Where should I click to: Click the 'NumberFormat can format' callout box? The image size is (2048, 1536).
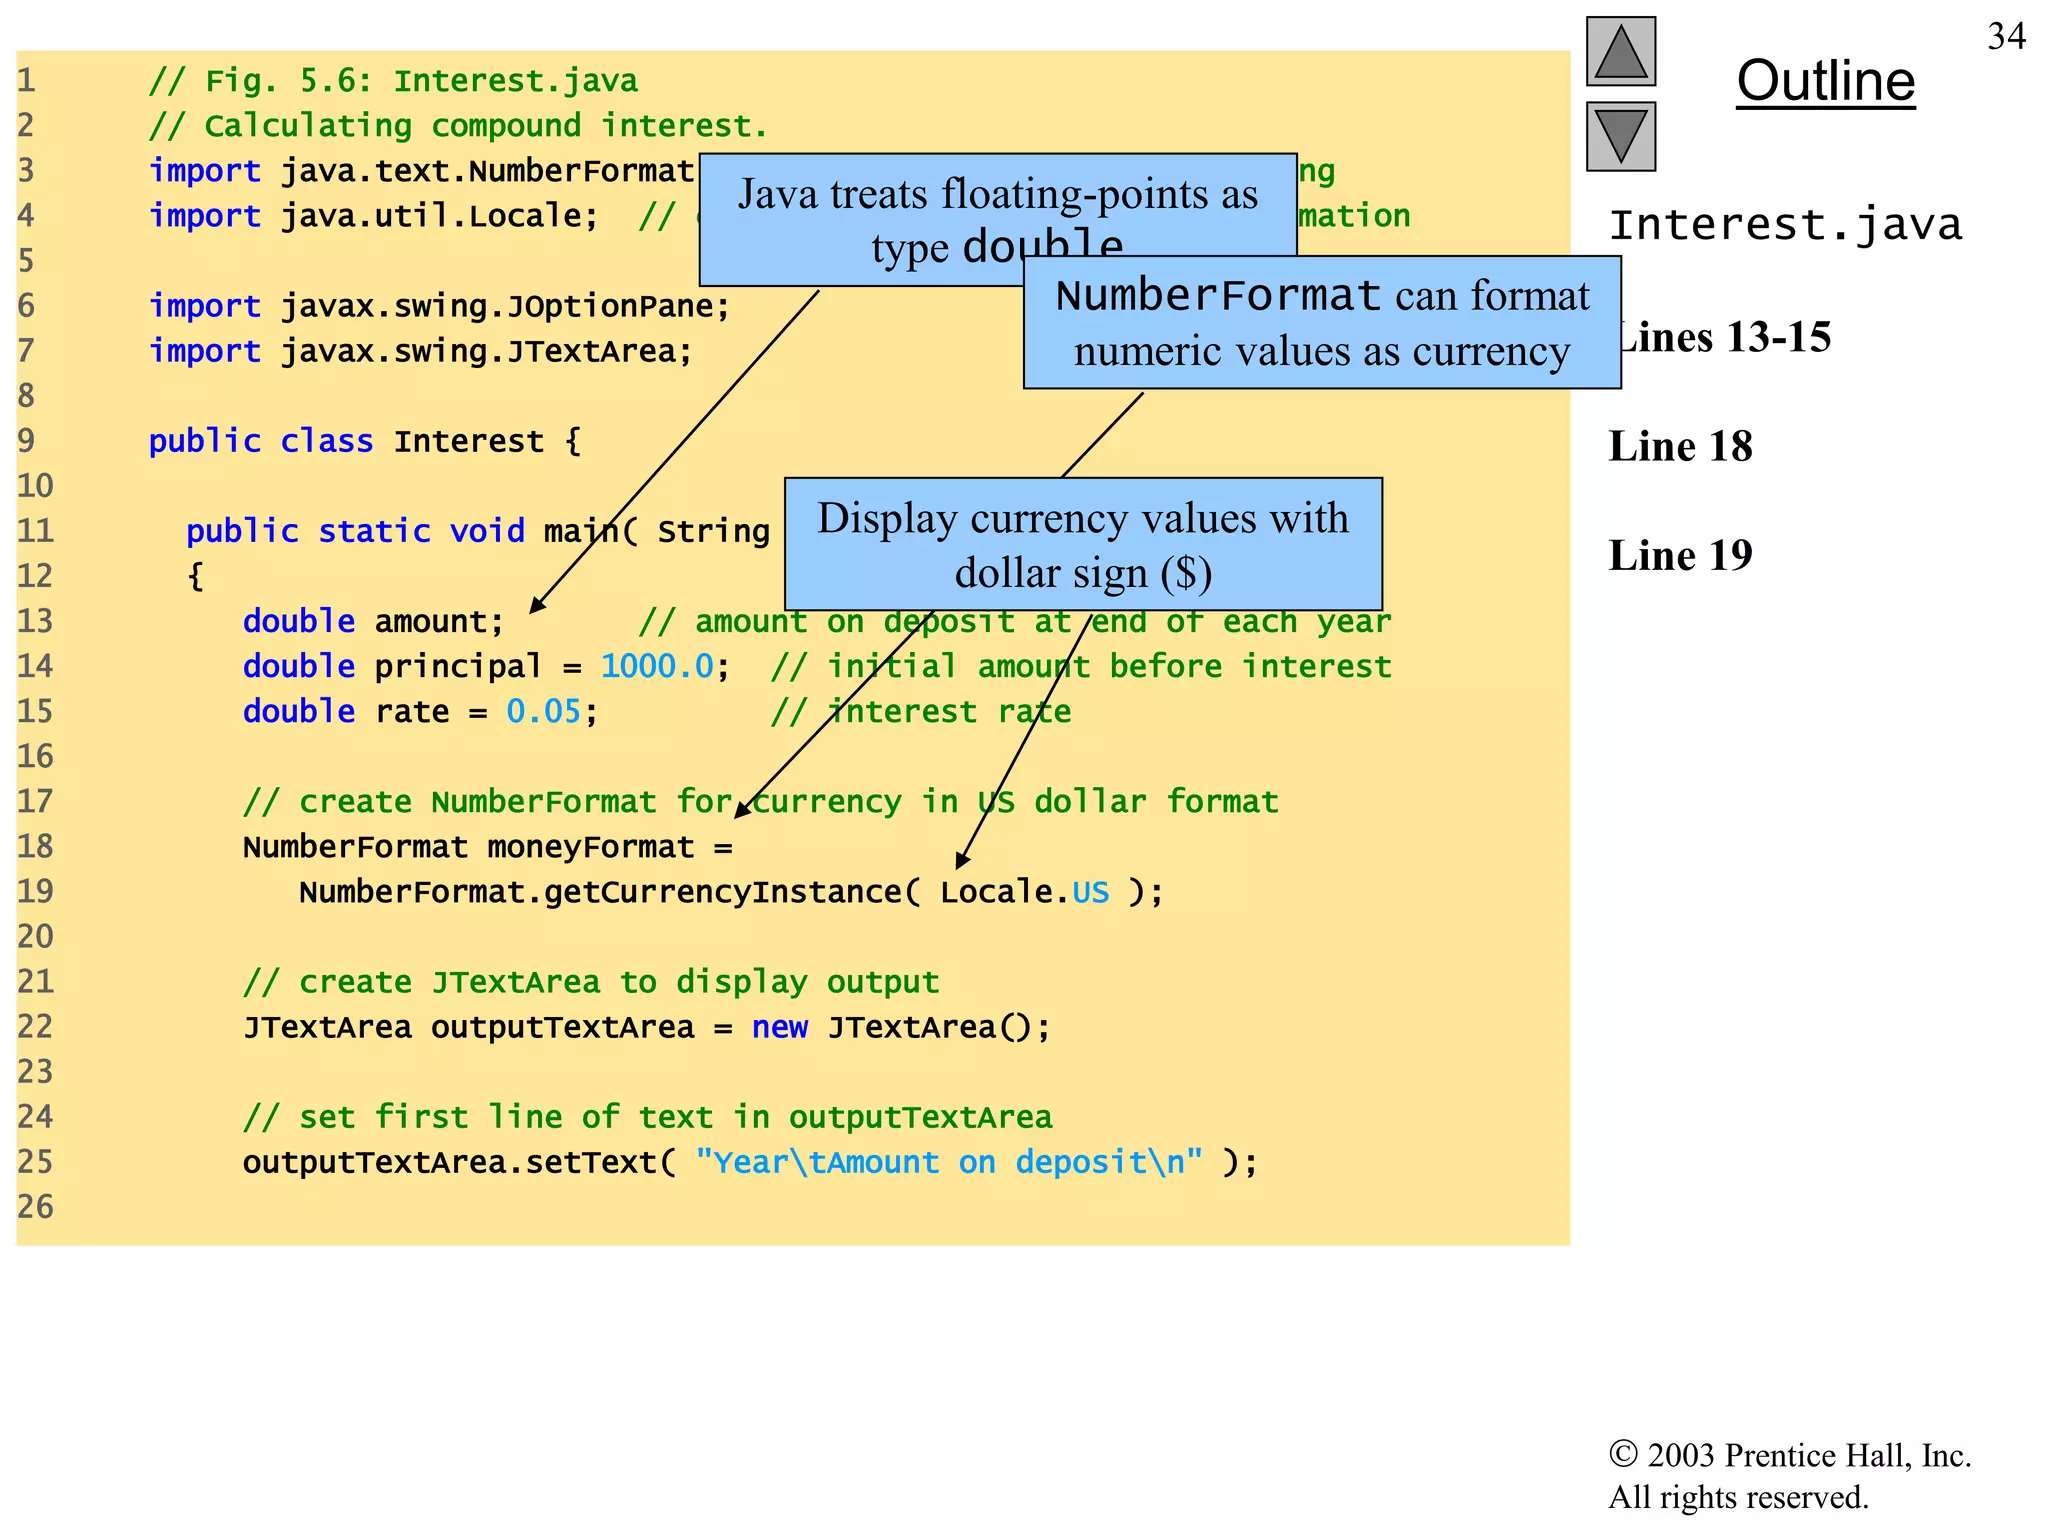coord(1321,322)
